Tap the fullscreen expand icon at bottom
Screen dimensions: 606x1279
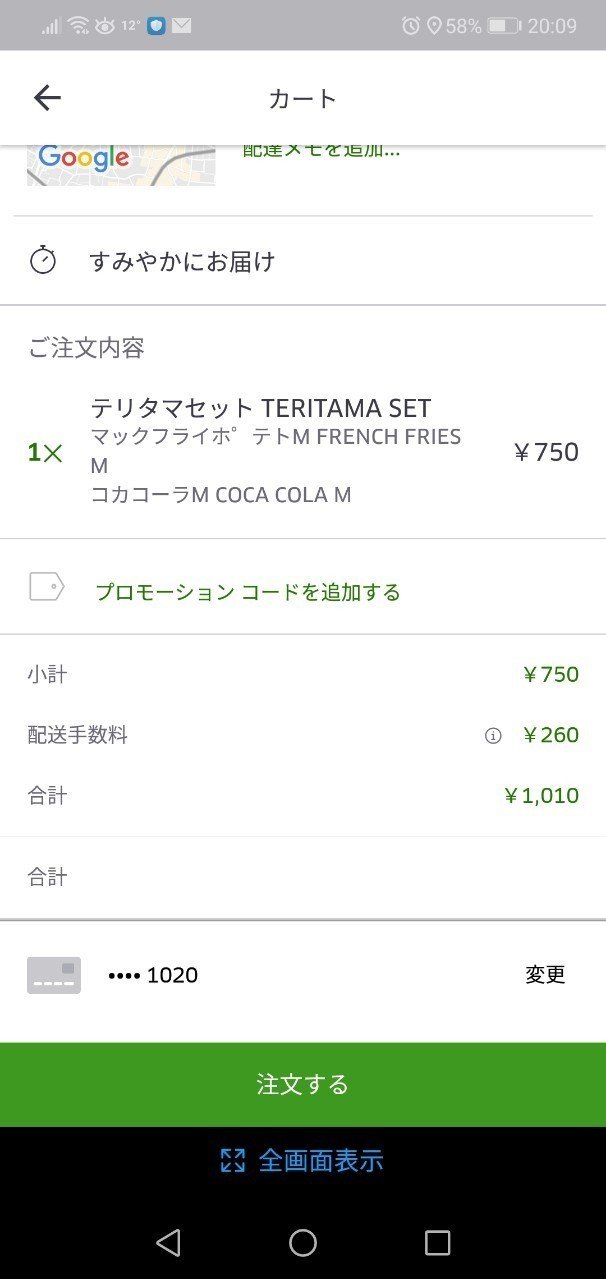coord(233,1160)
